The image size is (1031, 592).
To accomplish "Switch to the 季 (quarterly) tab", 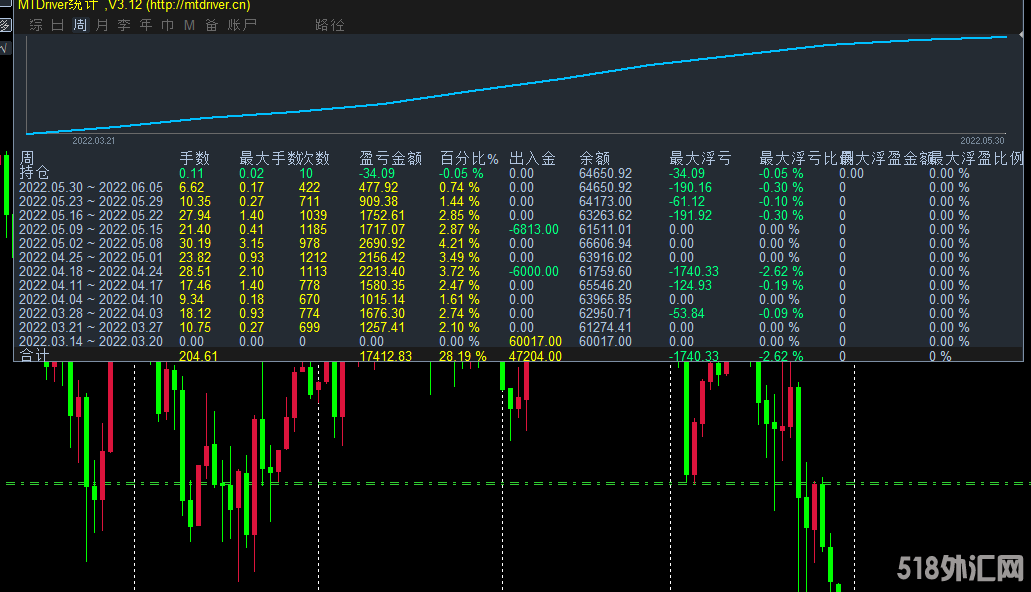I will 124,25.
